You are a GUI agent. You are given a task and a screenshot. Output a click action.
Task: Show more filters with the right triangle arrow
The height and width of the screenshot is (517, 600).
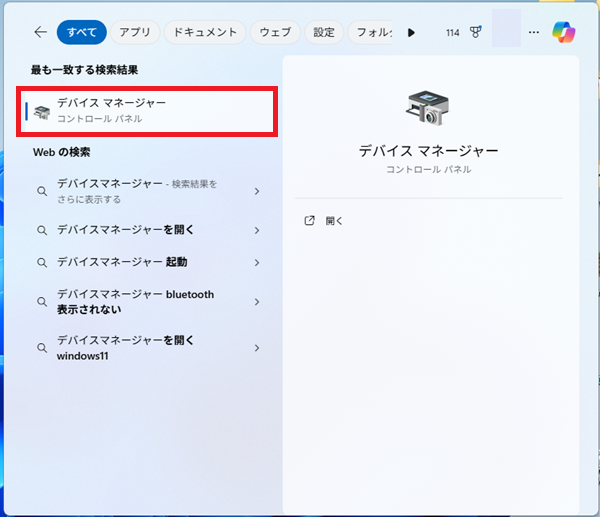pyautogui.click(x=411, y=33)
